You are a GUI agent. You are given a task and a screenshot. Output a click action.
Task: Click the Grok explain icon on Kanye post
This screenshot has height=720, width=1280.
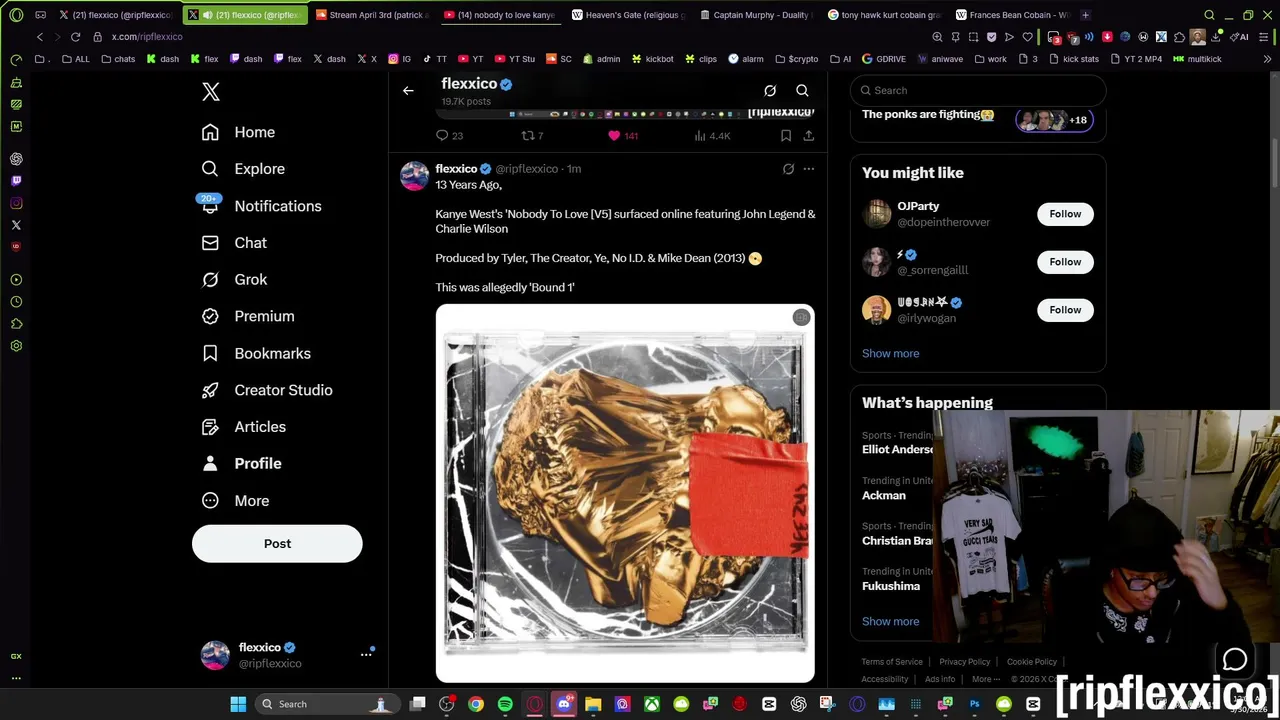tap(788, 169)
